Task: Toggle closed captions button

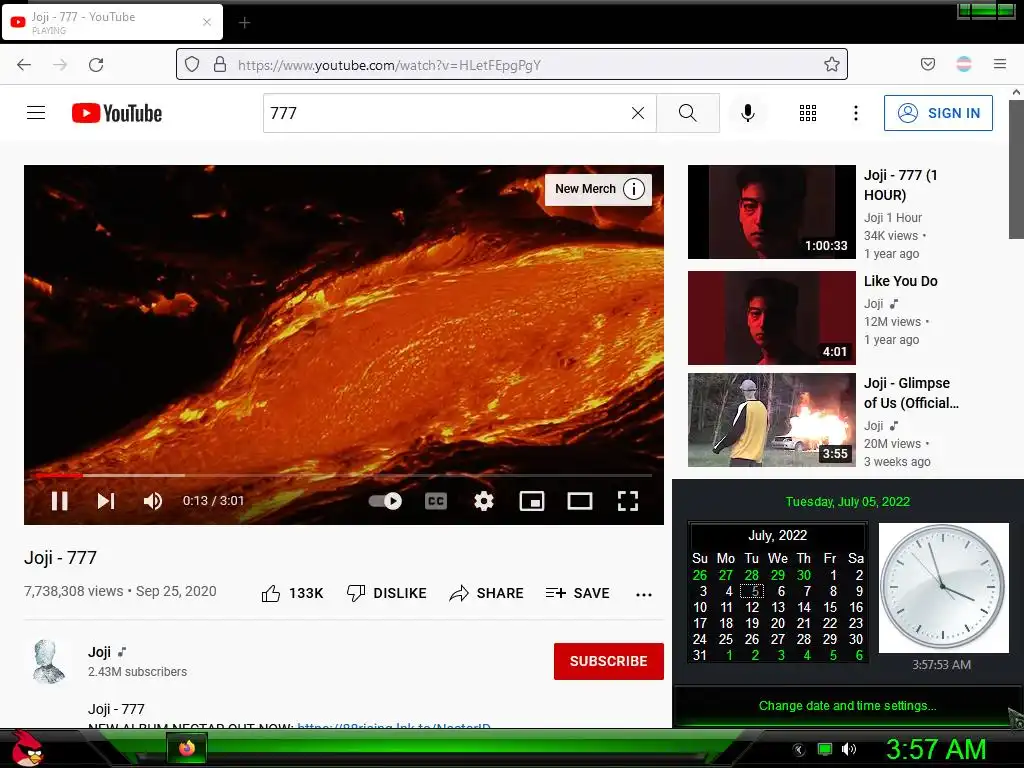Action: point(436,501)
